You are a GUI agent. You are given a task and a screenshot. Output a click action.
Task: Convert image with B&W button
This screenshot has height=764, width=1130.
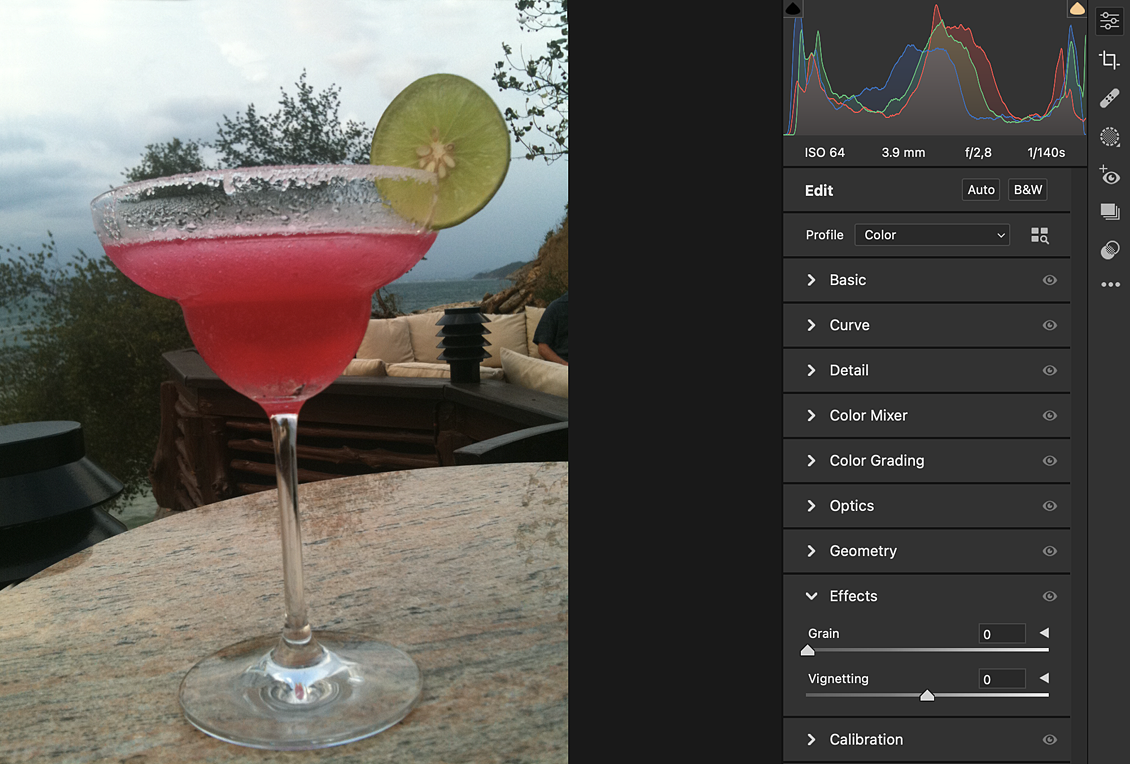point(1028,190)
